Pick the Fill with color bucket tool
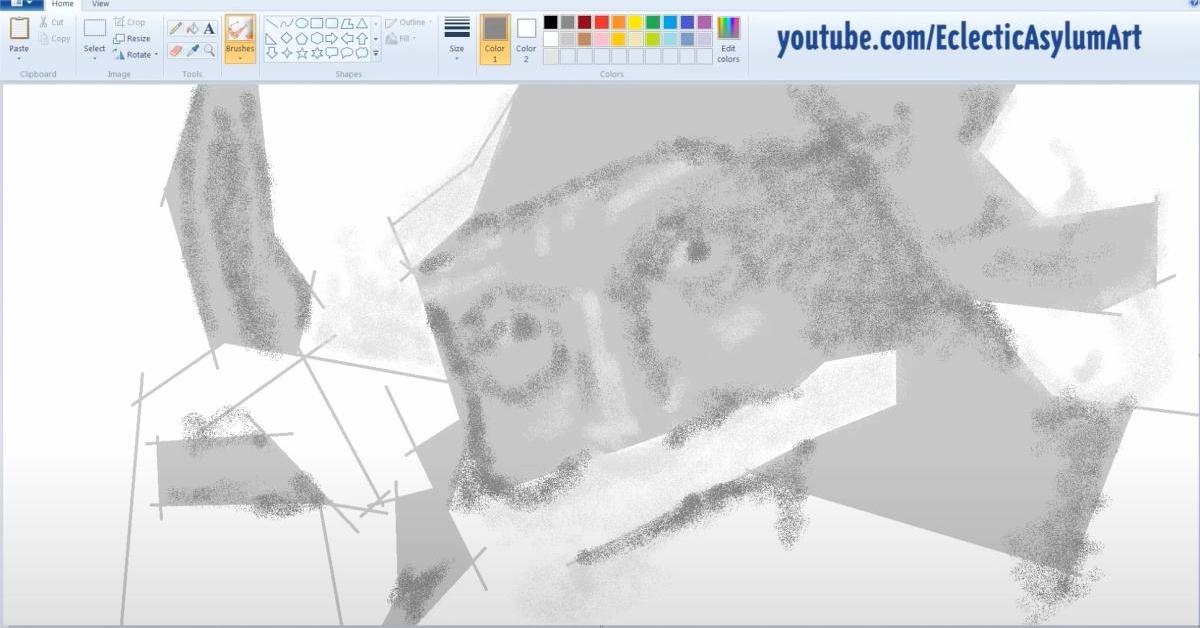The width and height of the screenshot is (1200, 628). coord(192,28)
